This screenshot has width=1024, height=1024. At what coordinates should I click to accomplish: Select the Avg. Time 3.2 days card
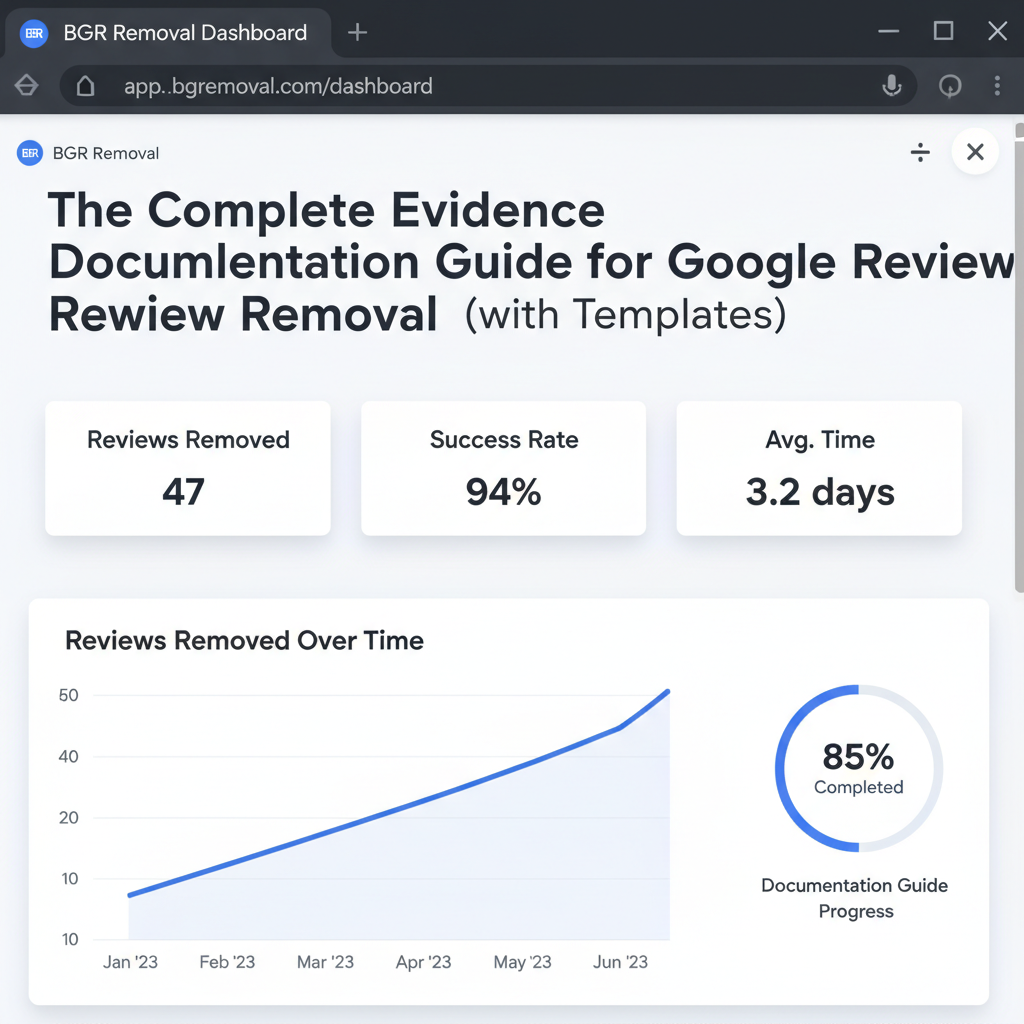tap(819, 468)
